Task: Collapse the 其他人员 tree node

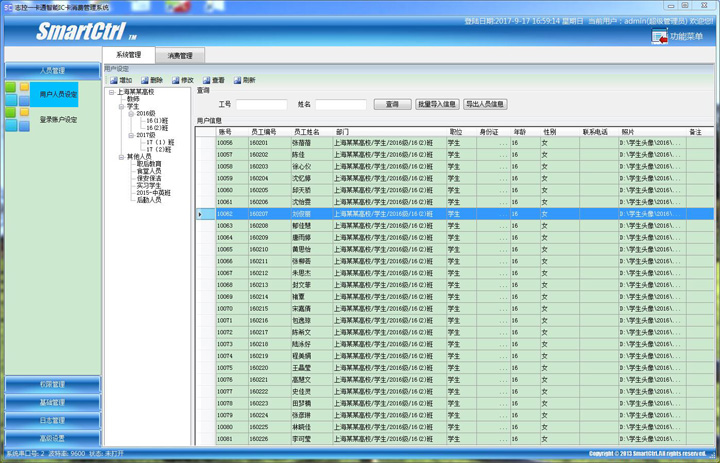Action: coord(121,157)
